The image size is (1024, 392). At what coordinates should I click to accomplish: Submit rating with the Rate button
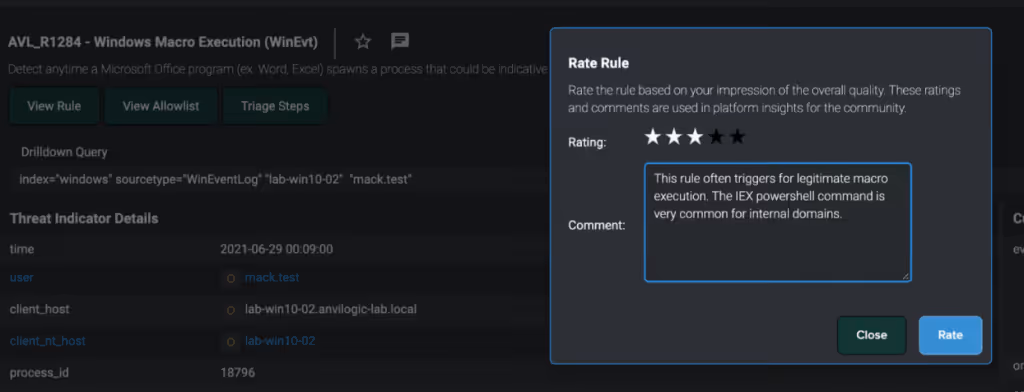950,335
